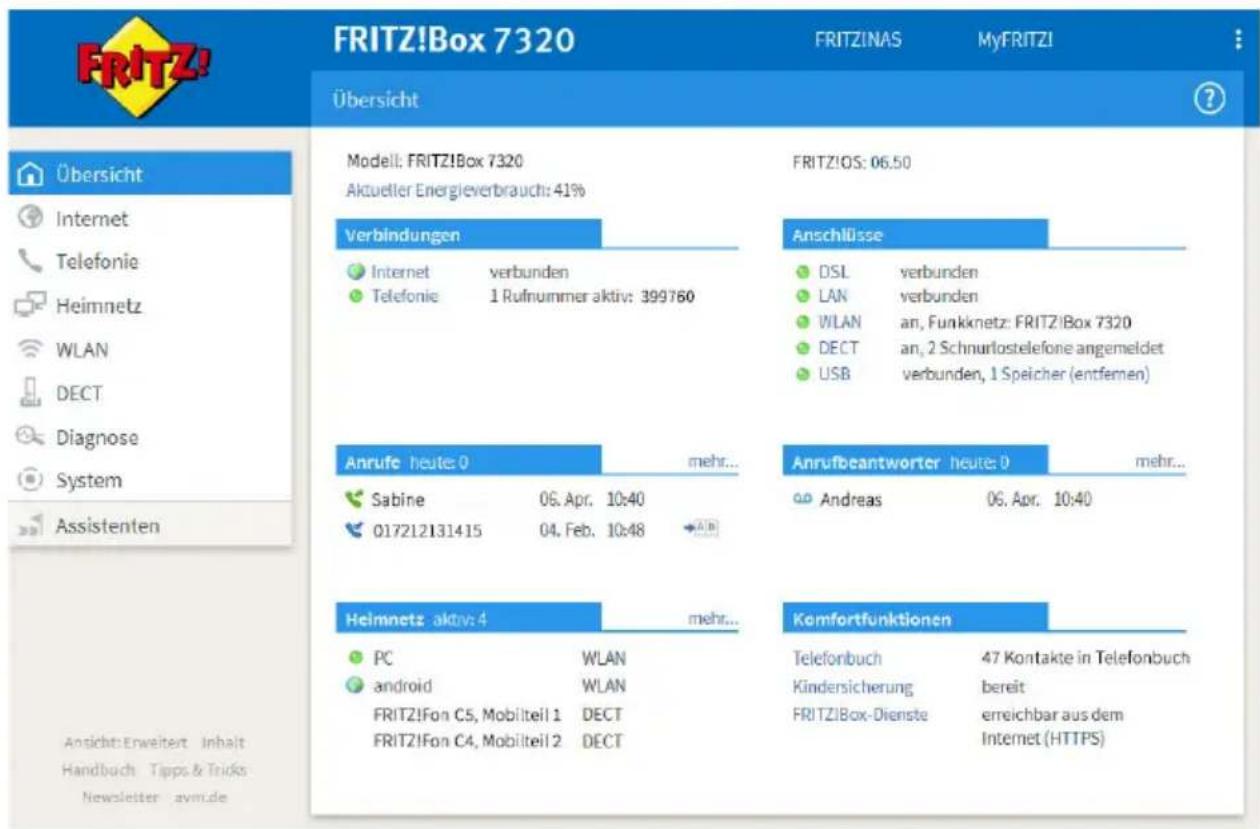Open the three-dot menu in header
Image resolution: width=1260 pixels, height=829 pixels.
[x=1238, y=39]
